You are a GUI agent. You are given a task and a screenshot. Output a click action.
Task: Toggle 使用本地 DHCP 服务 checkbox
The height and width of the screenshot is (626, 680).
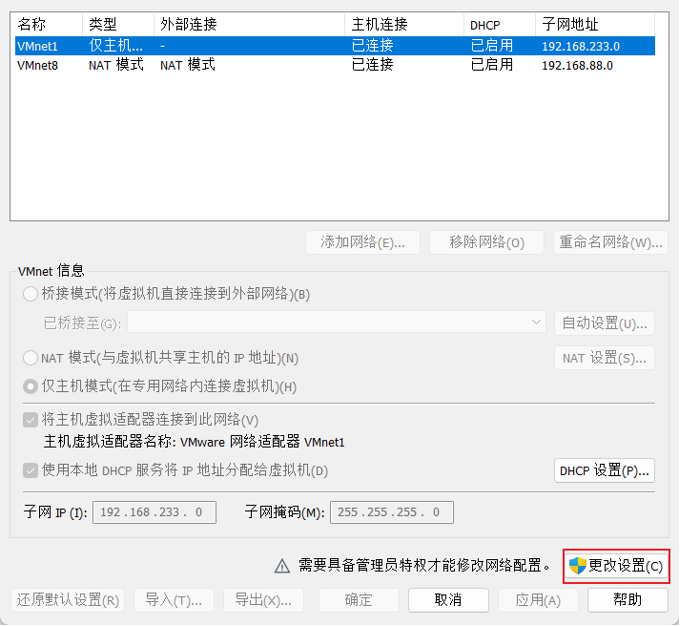30,470
